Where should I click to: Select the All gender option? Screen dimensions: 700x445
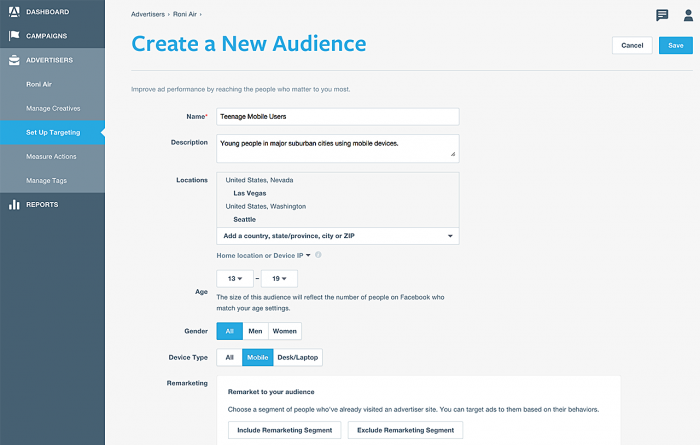pyautogui.click(x=229, y=331)
